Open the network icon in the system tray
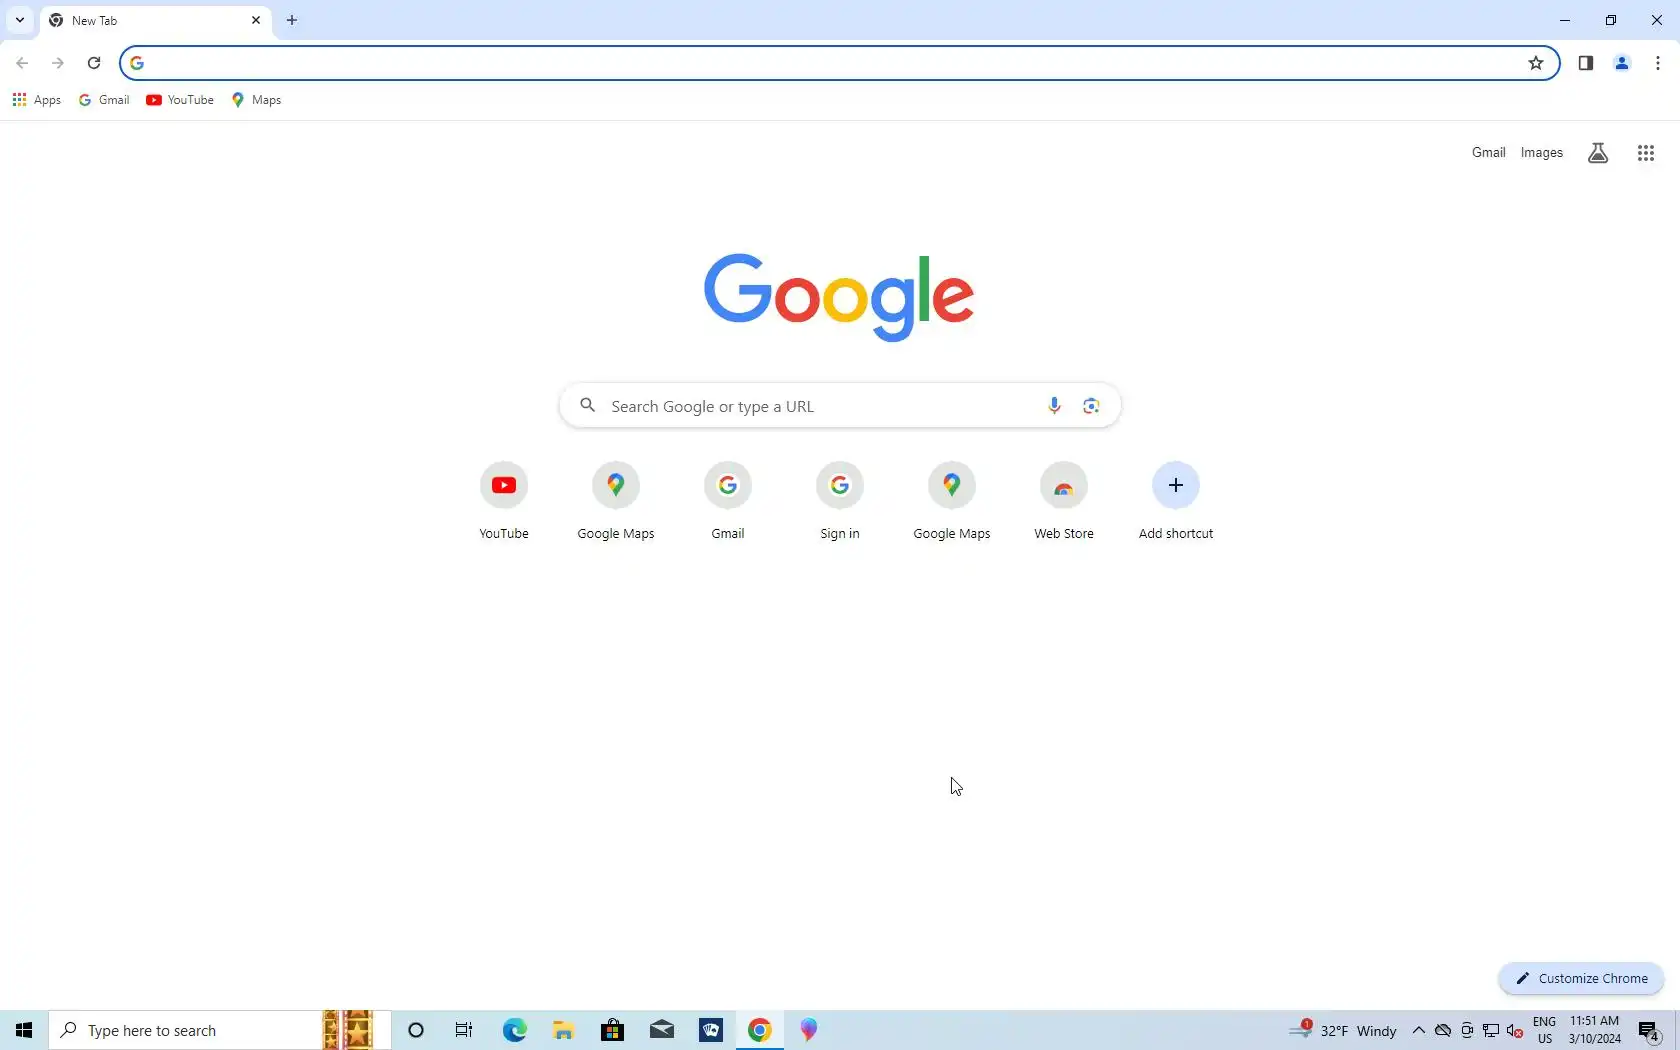 click(1491, 1031)
